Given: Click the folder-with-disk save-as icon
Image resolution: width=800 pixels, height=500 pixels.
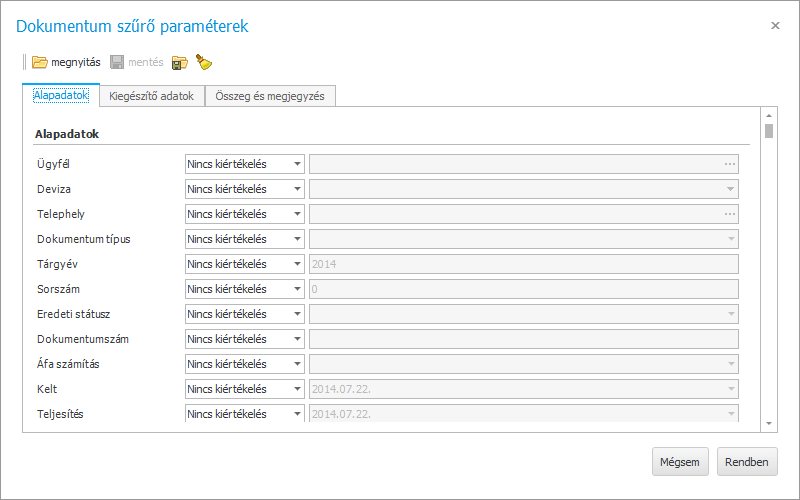Looking at the screenshot, I should [x=180, y=62].
